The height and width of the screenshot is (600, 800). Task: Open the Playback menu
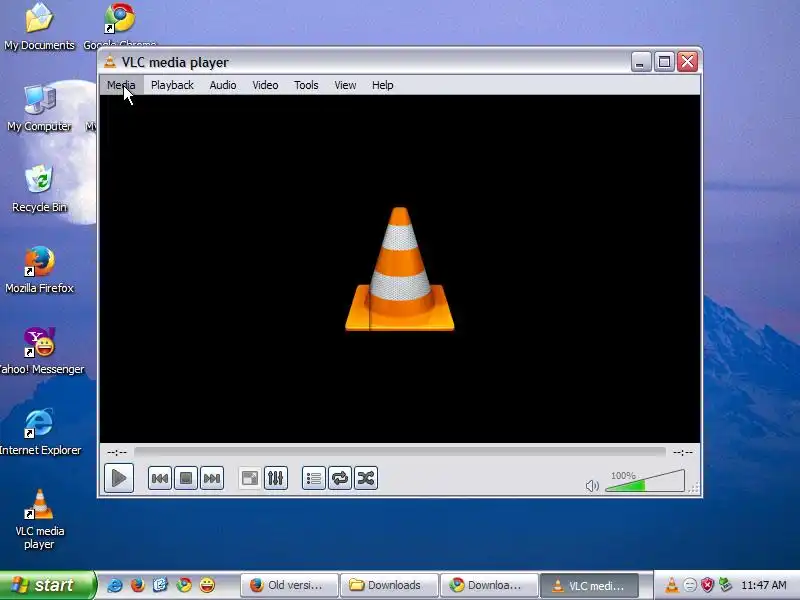tap(172, 85)
